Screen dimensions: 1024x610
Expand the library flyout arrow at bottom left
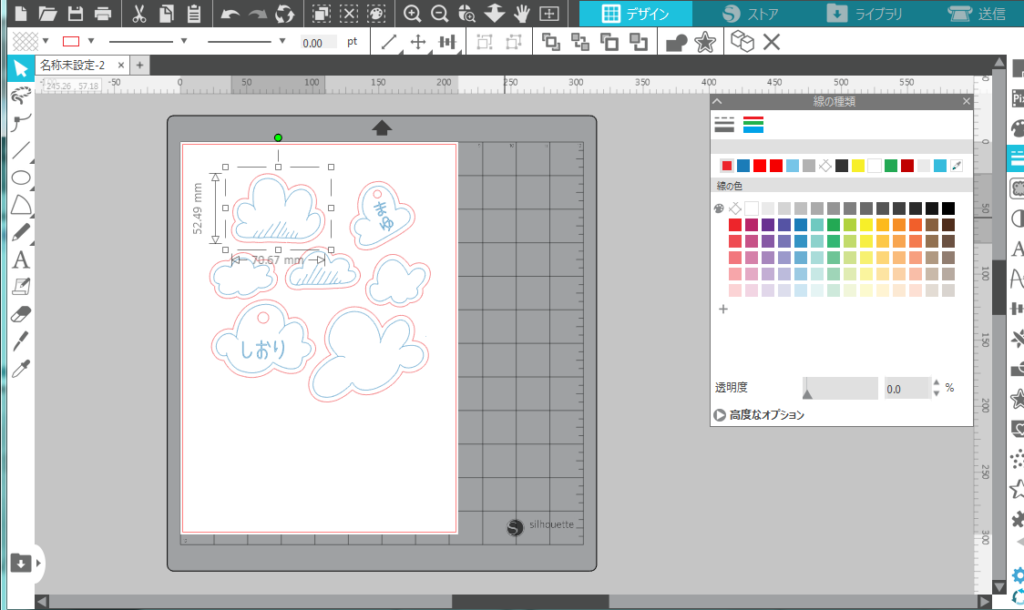coord(39,562)
